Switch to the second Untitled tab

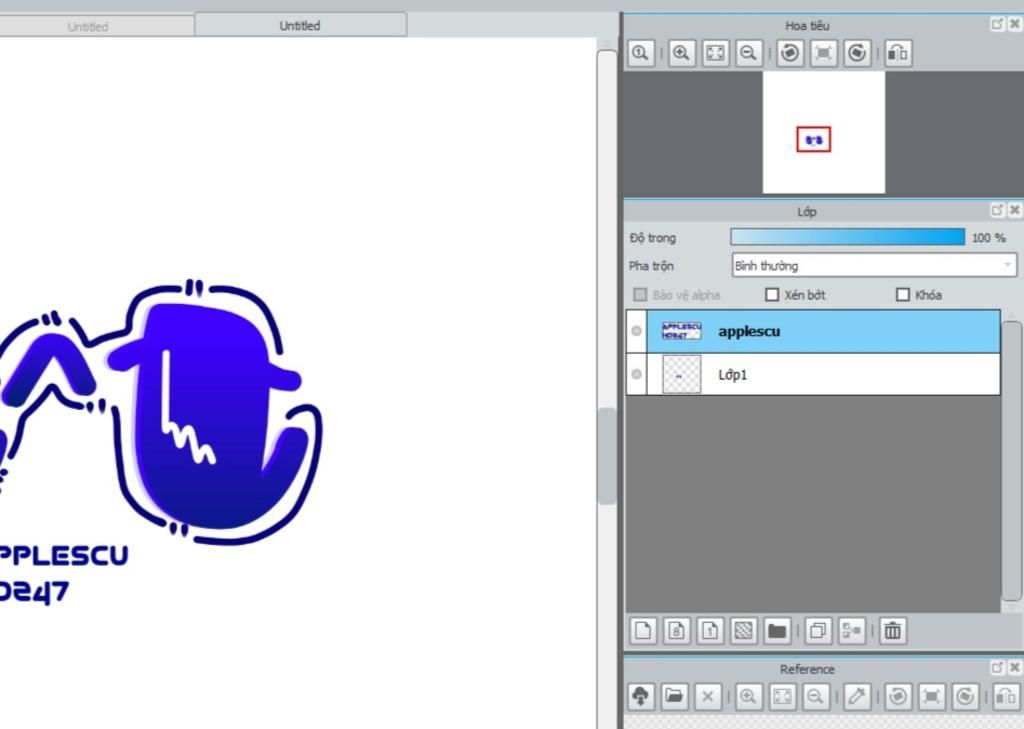click(x=300, y=25)
